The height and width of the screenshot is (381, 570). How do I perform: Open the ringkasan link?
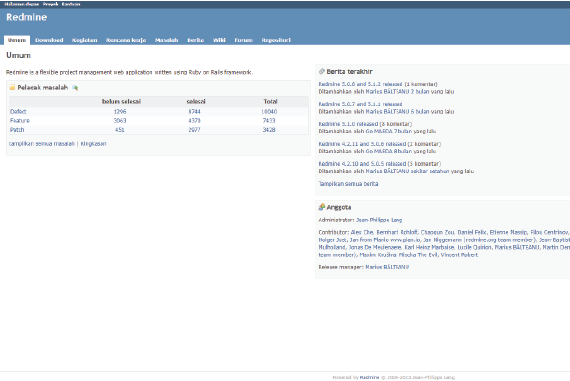tap(93, 144)
